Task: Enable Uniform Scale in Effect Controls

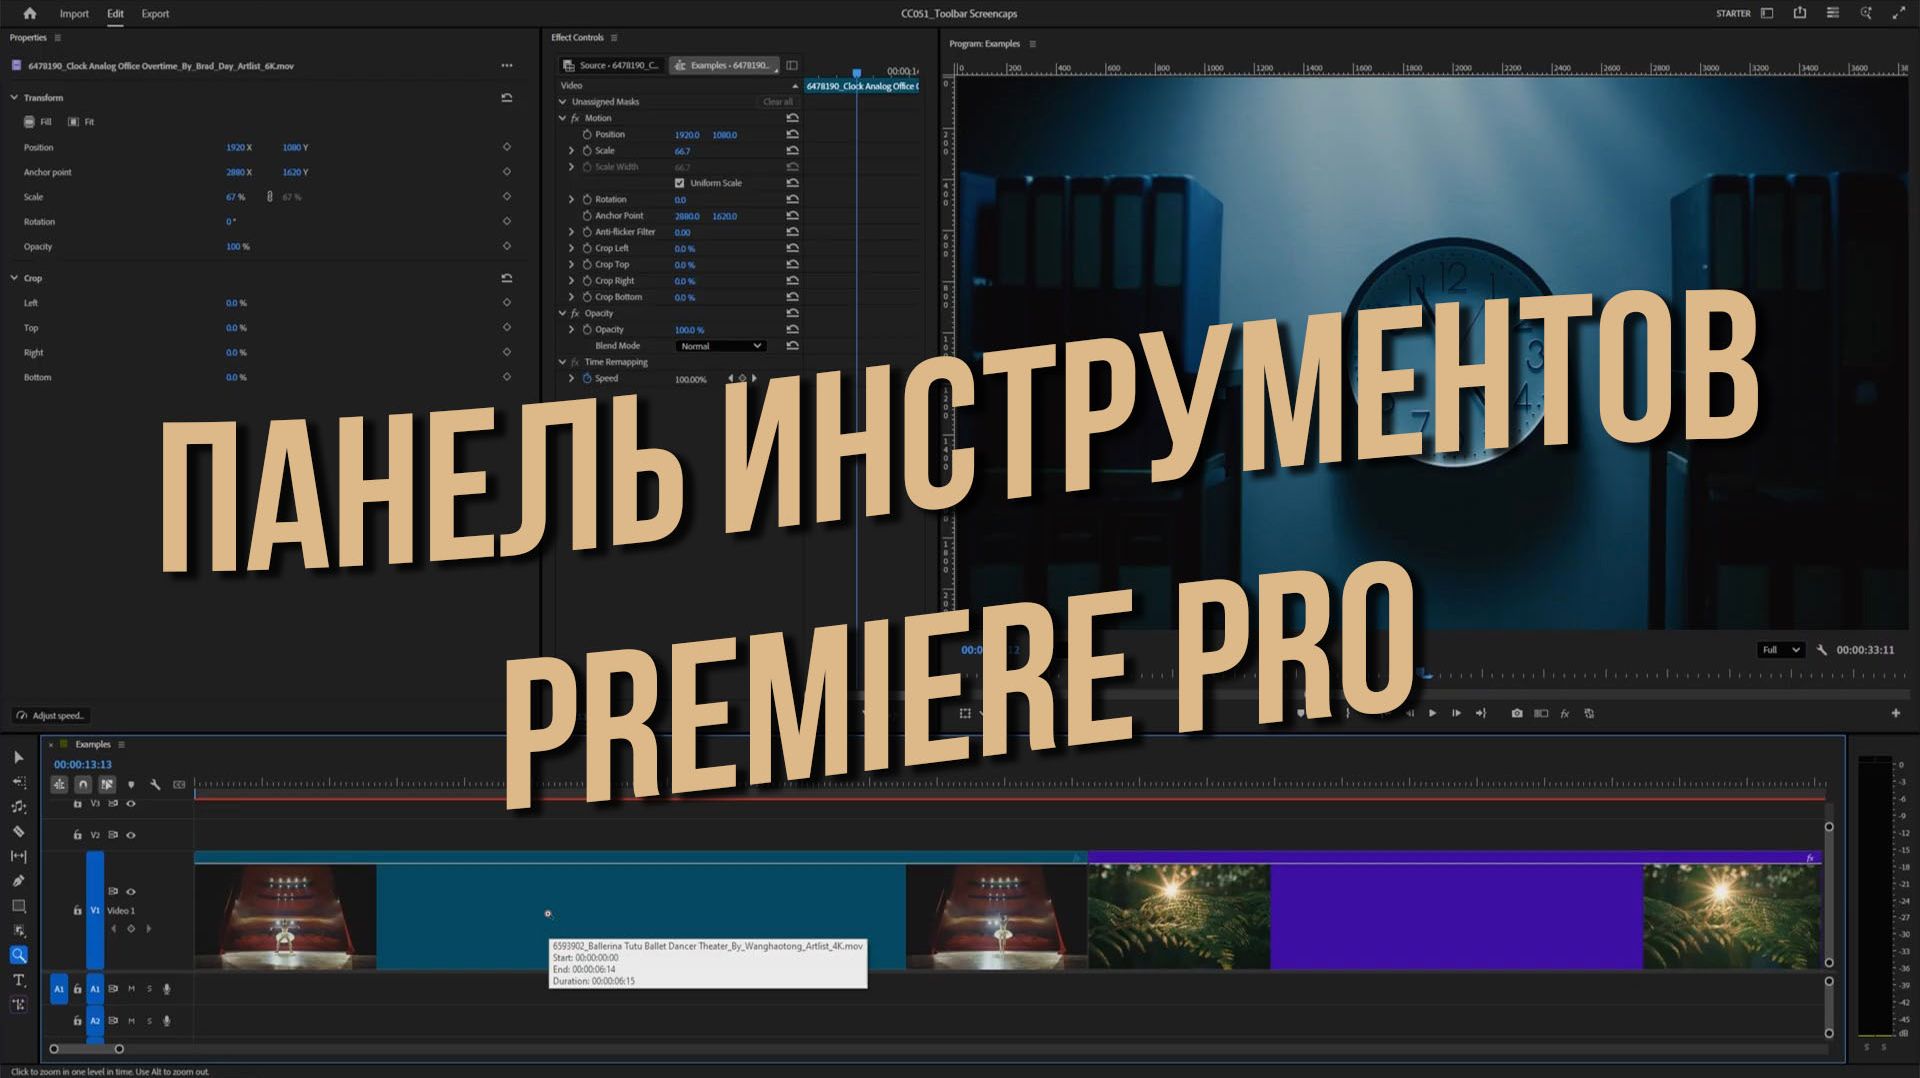Action: (x=680, y=183)
